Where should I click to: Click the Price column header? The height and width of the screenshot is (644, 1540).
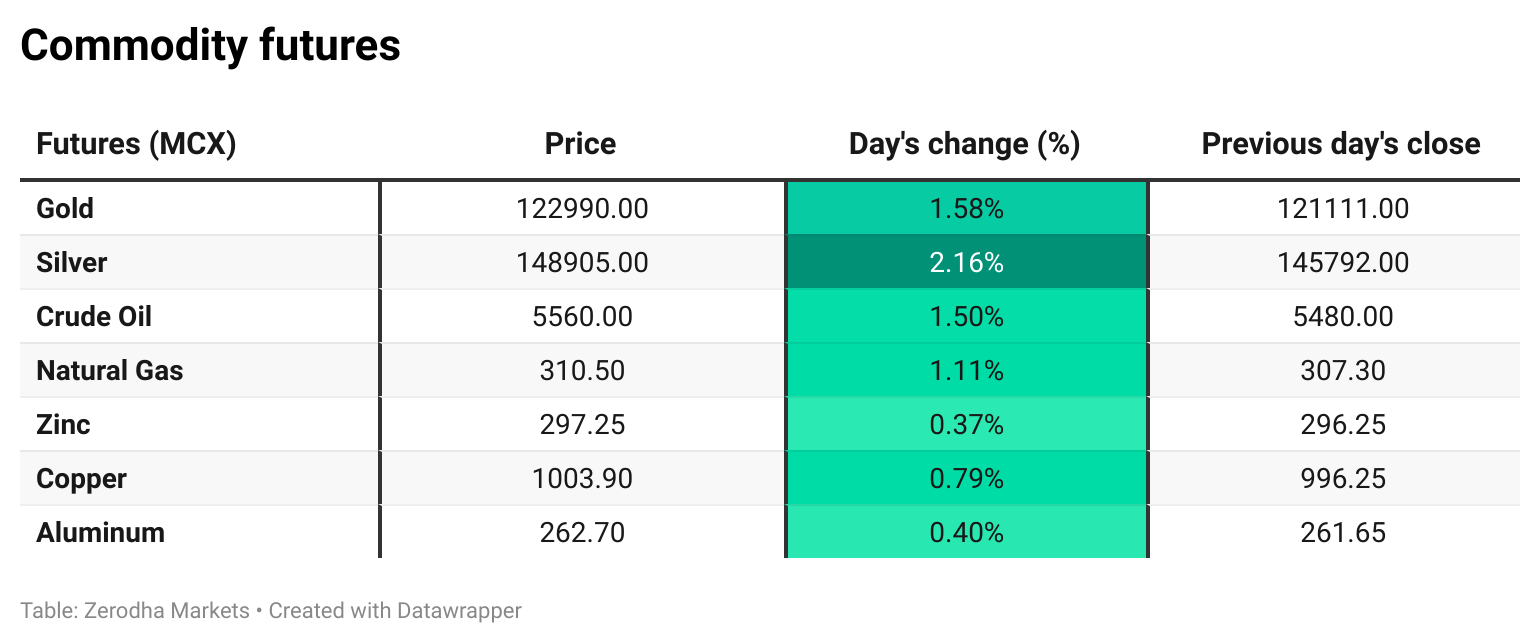pyautogui.click(x=580, y=144)
